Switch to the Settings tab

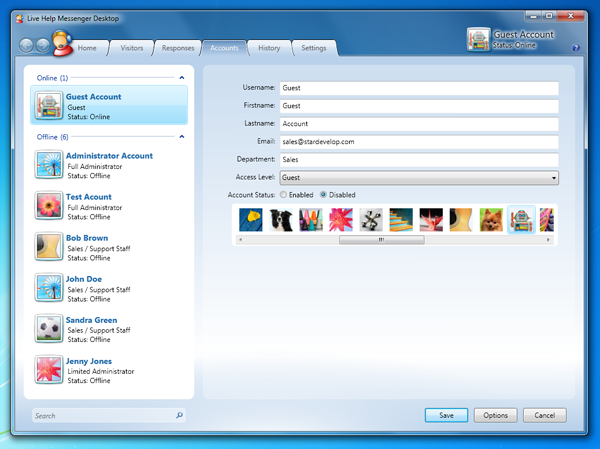coord(314,48)
